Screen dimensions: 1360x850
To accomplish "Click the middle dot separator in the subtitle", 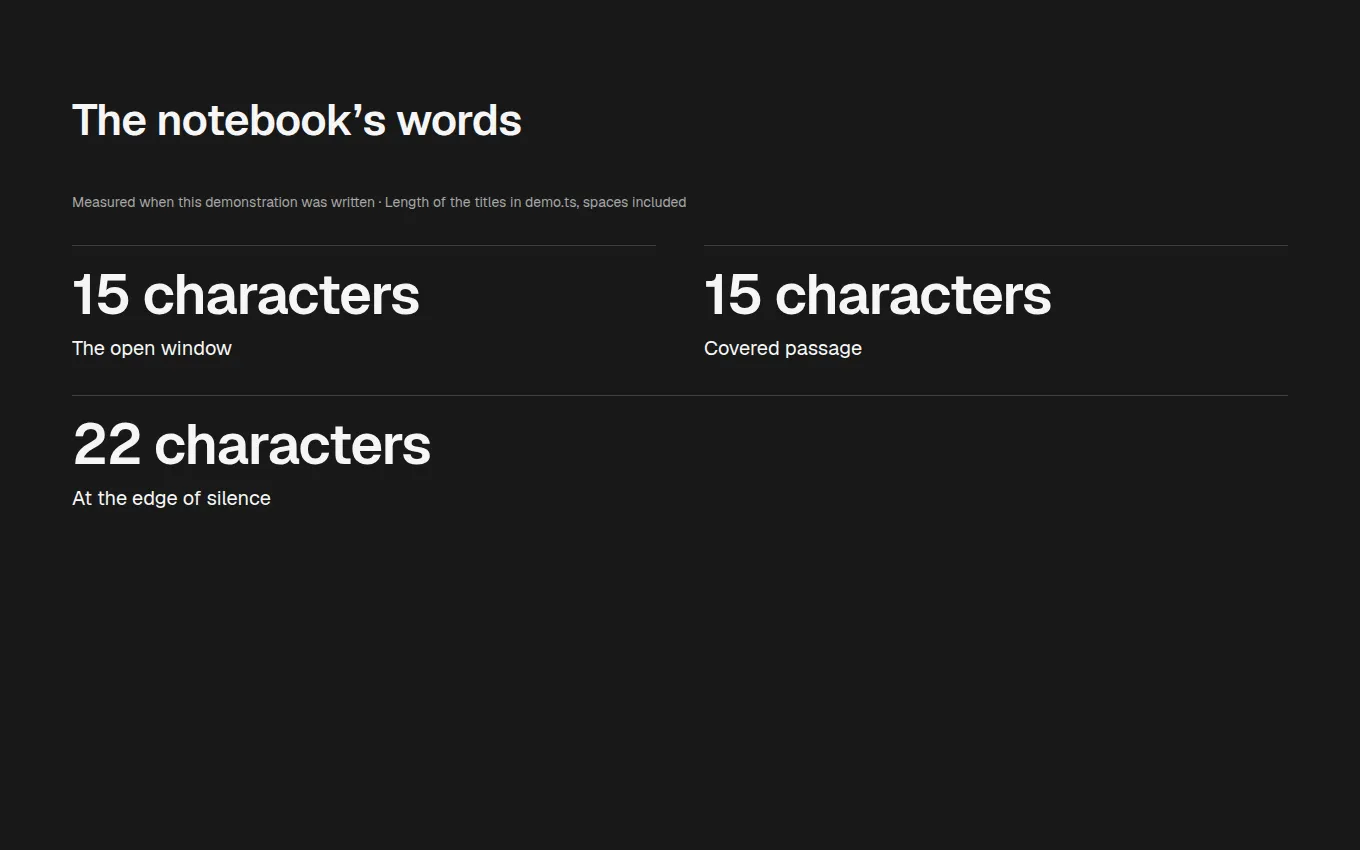I will 380,202.
